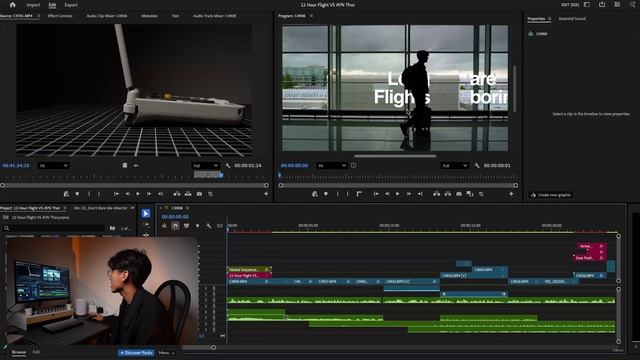This screenshot has height=360, width=640.
Task: Click Lift button in Program monitor
Action: (437, 194)
